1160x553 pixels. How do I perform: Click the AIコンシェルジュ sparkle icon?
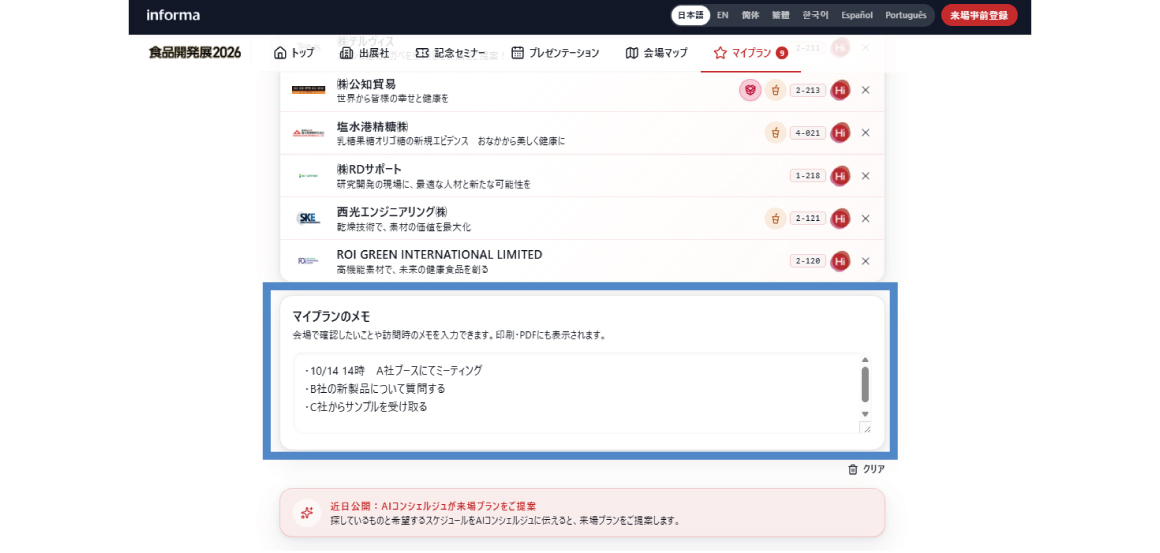tap(306, 512)
